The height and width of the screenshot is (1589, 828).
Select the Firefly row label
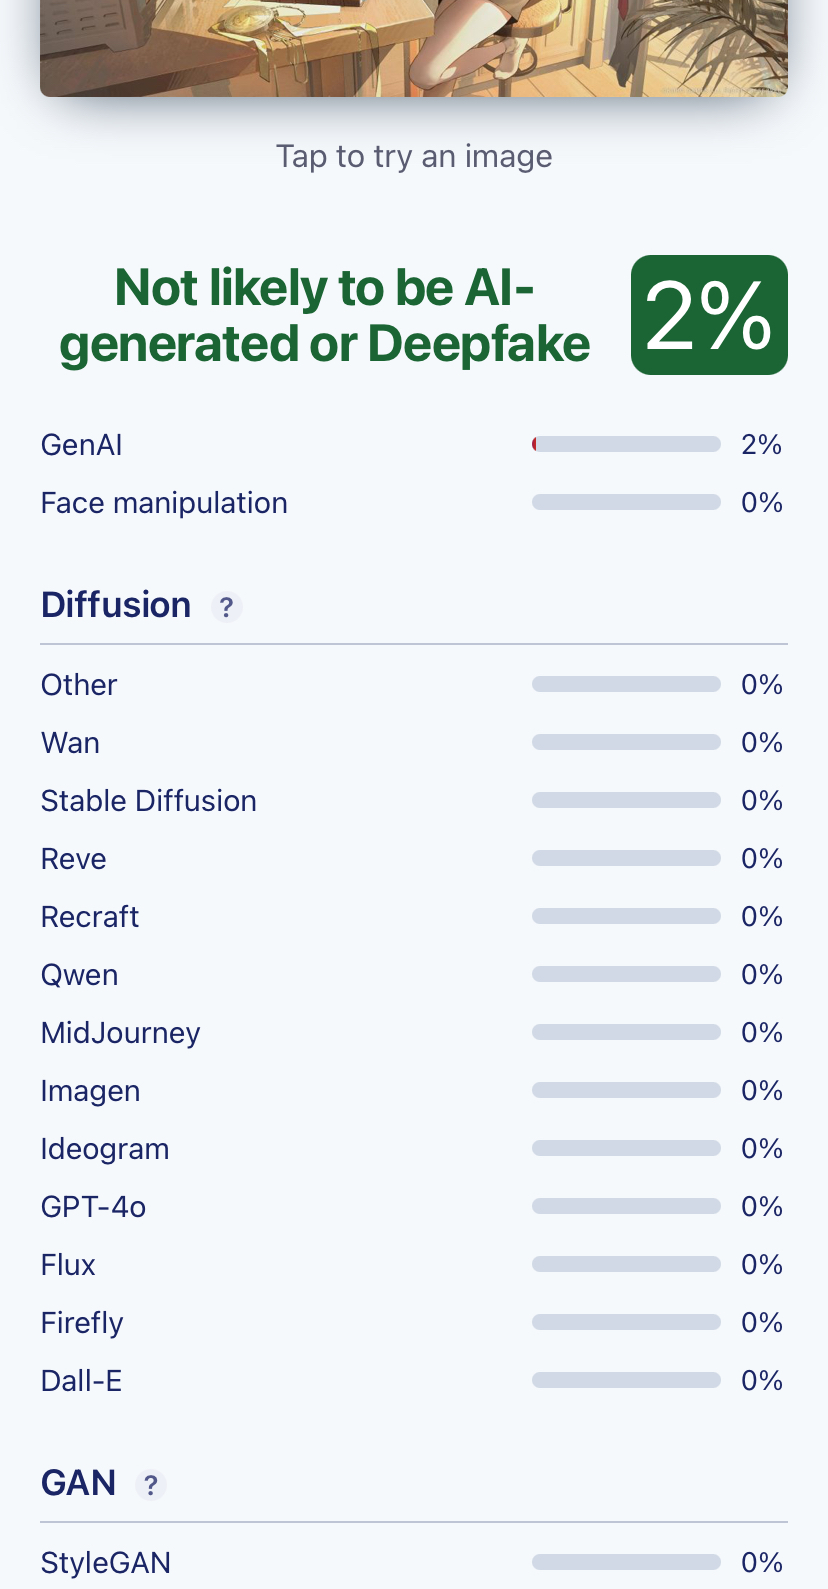coord(82,1323)
